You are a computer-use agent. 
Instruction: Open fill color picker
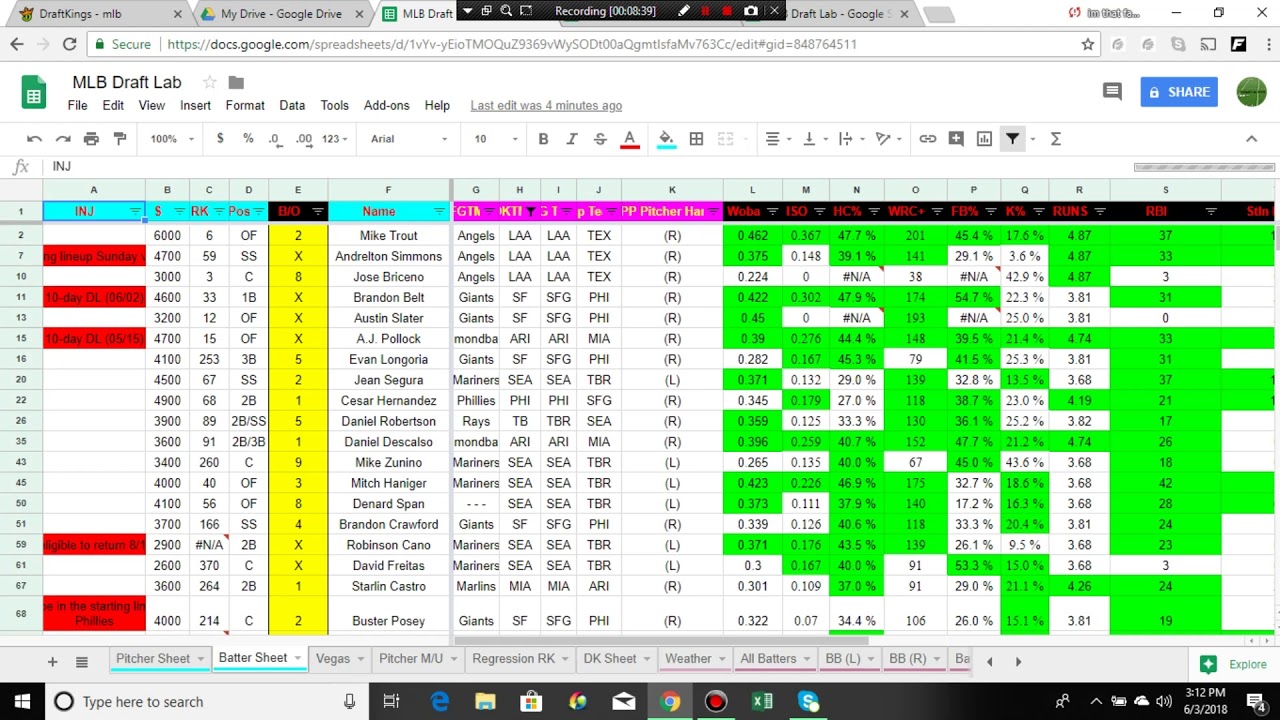(x=666, y=139)
